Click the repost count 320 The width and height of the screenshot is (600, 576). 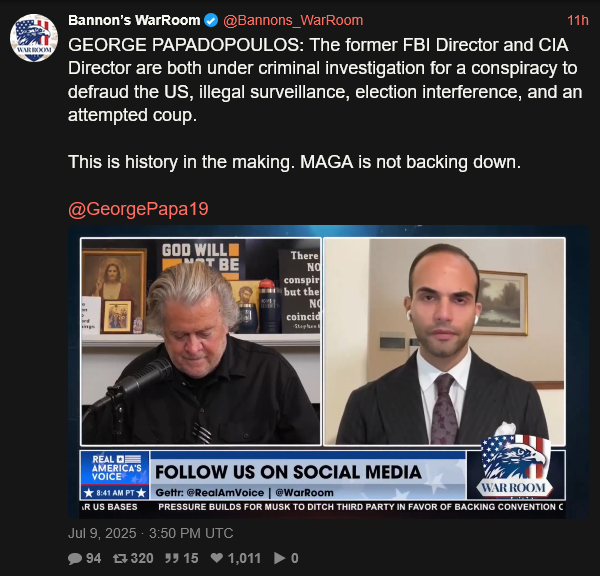[x=142, y=558]
